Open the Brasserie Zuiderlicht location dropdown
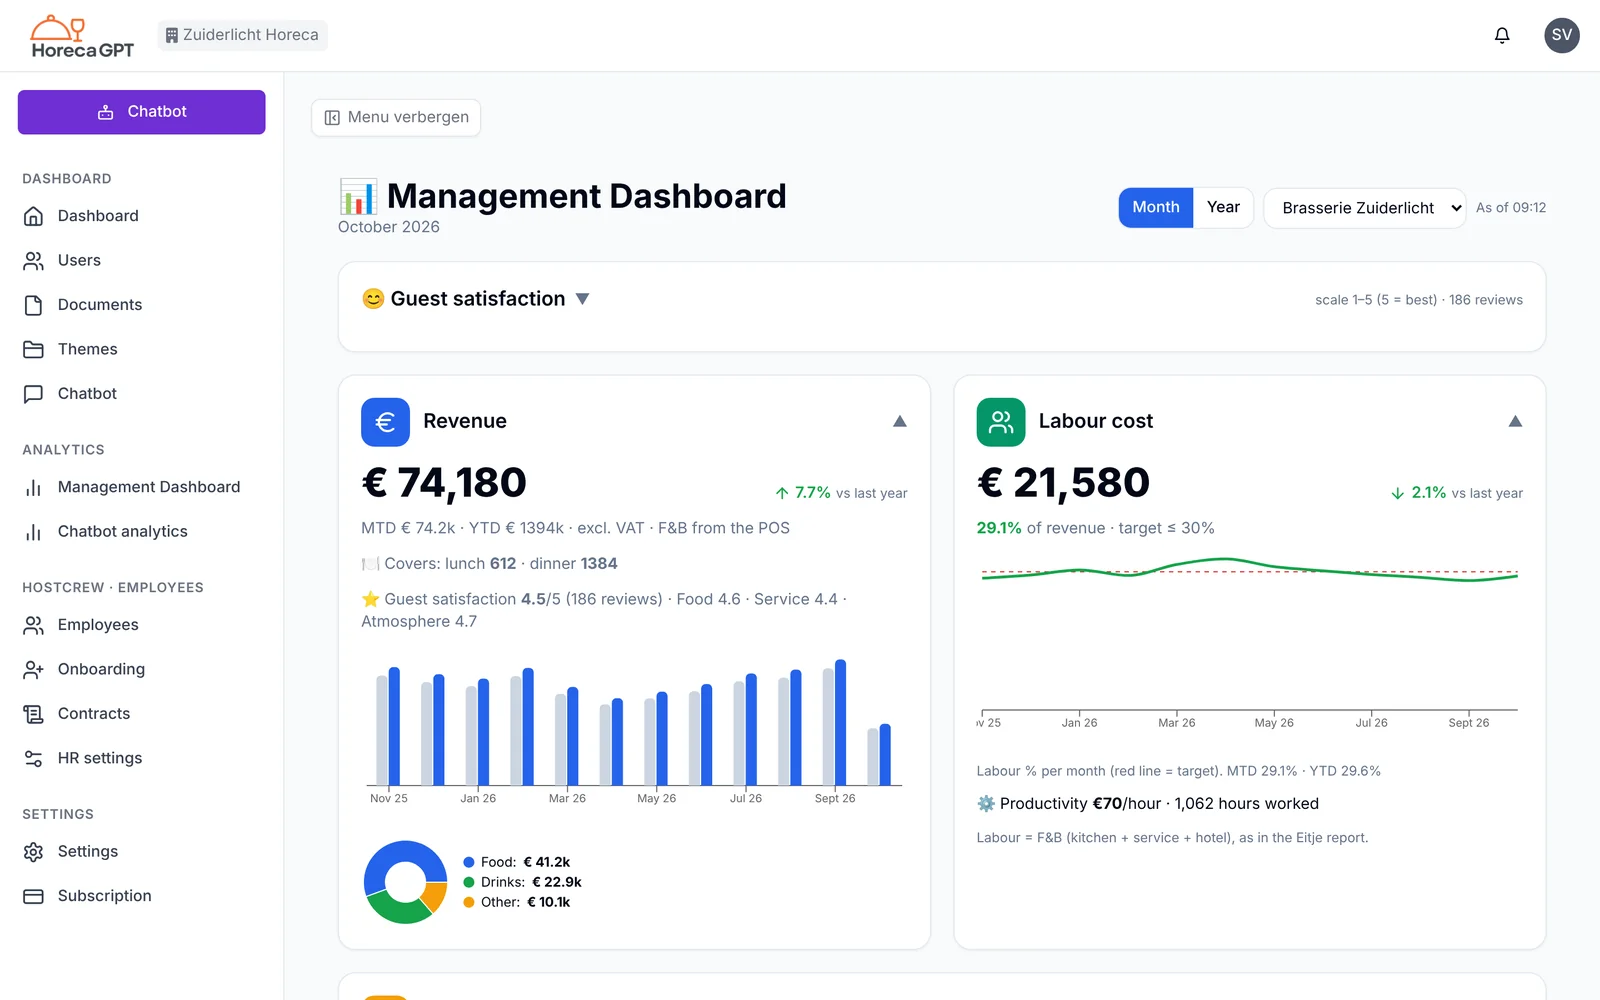This screenshot has width=1600, height=1000. click(x=1365, y=208)
